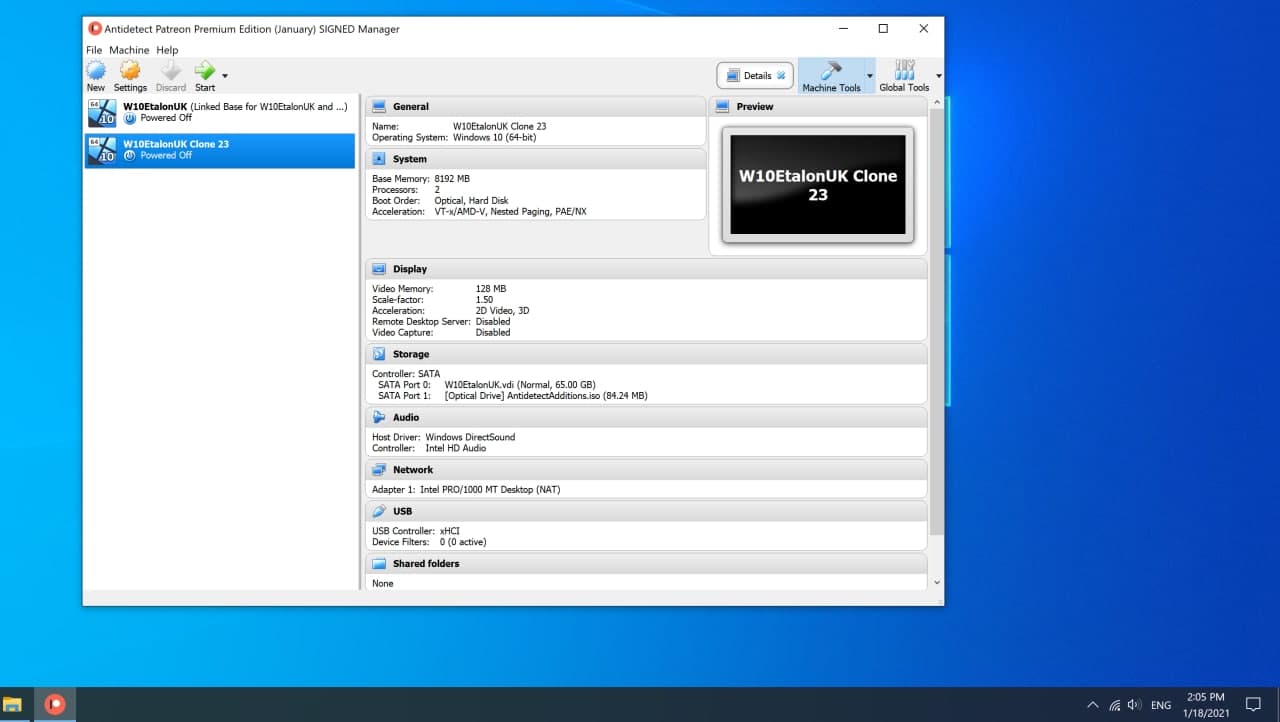Click the Storage section icon

point(379,354)
